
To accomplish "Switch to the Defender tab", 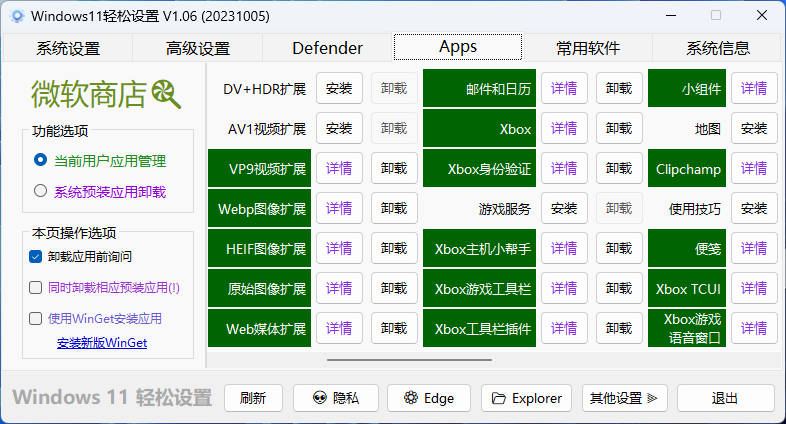I will [x=327, y=48].
